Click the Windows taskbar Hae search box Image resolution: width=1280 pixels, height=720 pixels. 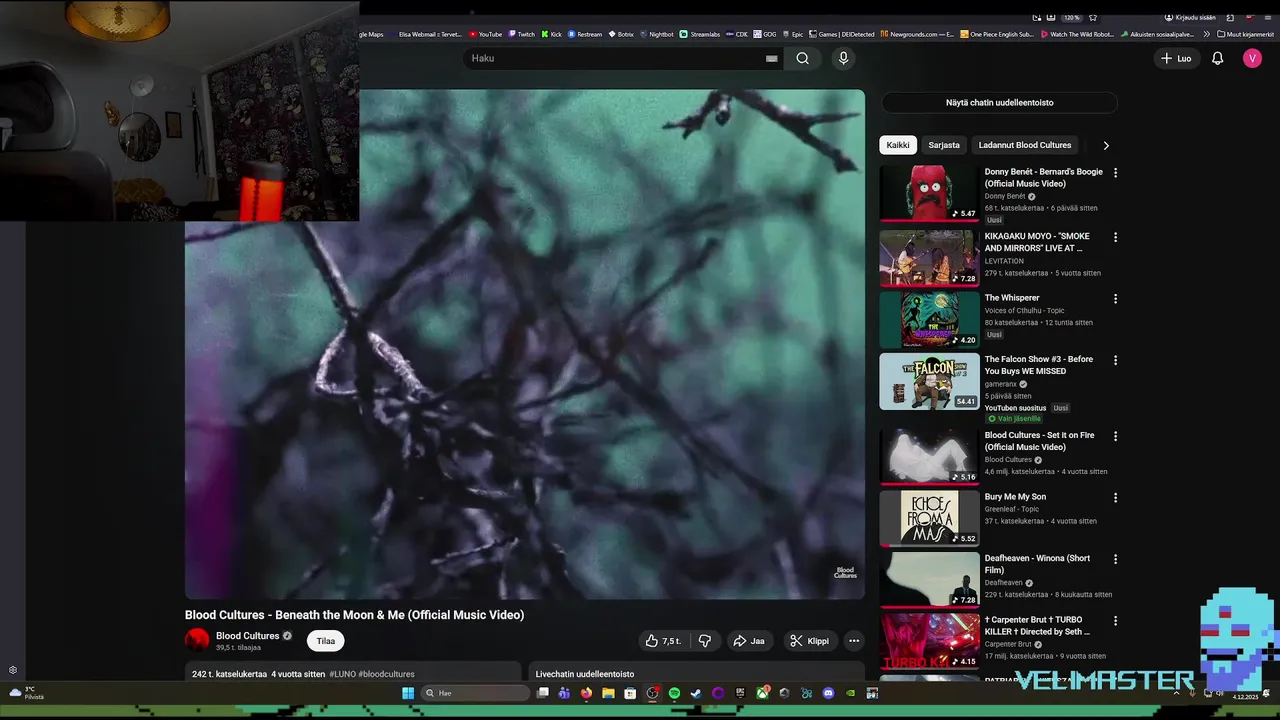pyautogui.click(x=476, y=693)
